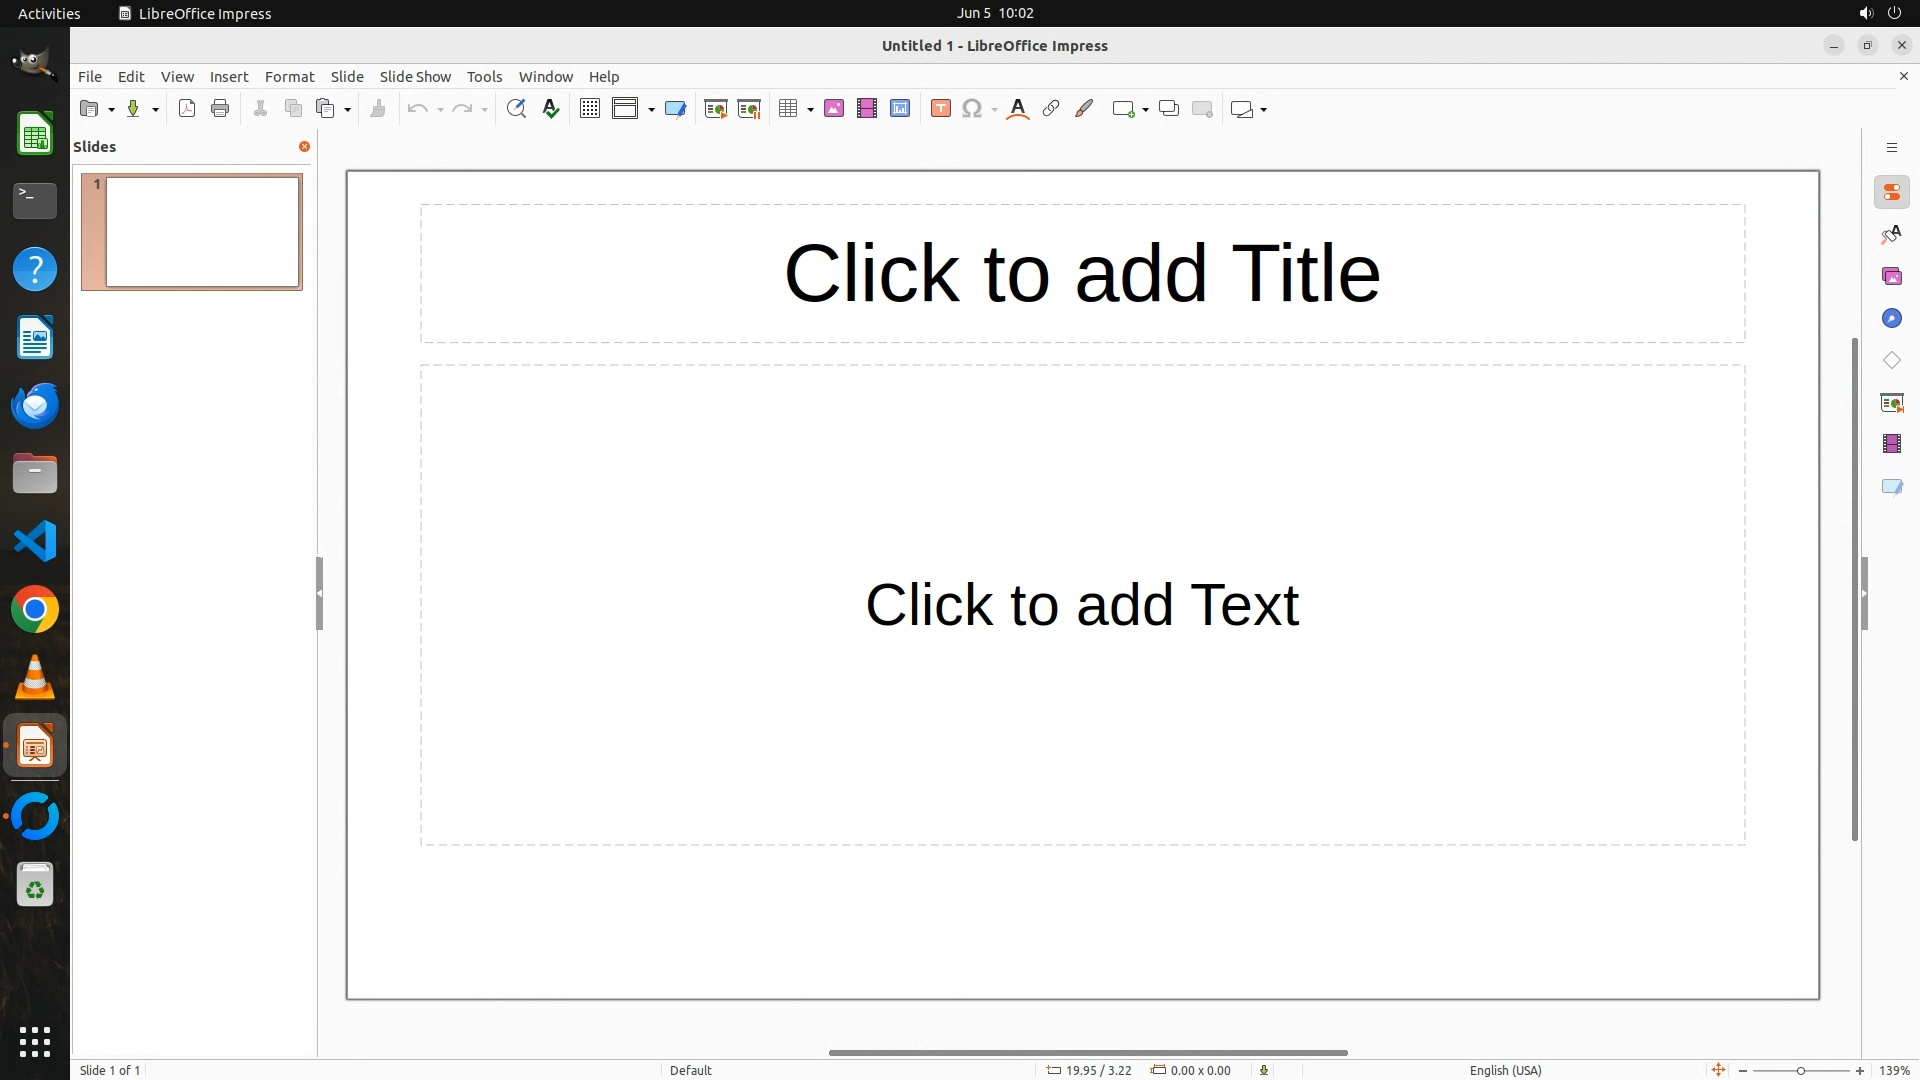
Task: Insert an image using toolbar icon
Action: [x=834, y=109]
